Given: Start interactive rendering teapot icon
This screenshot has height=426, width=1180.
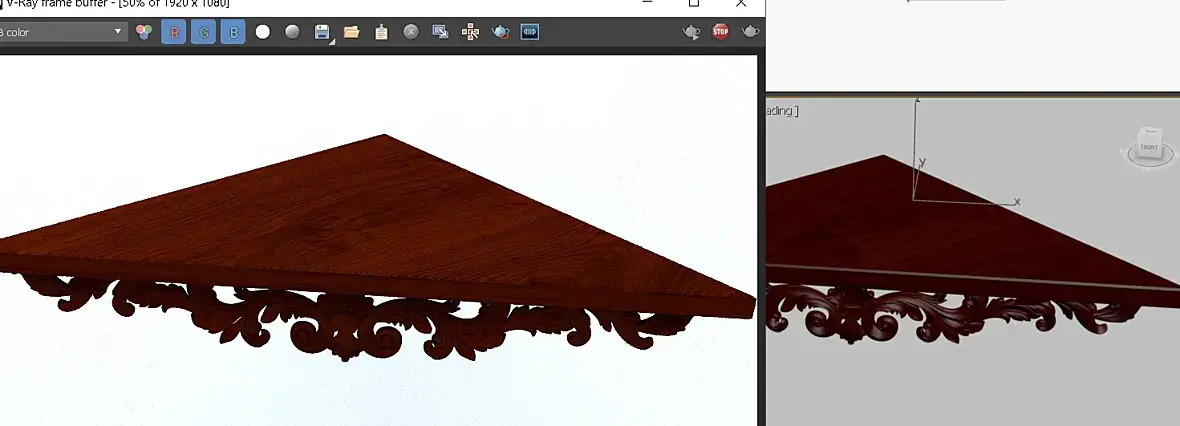Looking at the screenshot, I should 692,32.
